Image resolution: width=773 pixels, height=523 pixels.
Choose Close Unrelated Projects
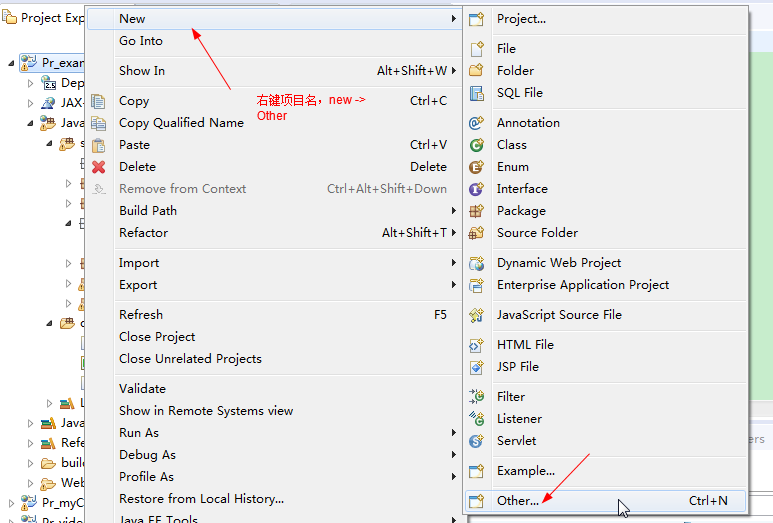(274, 359)
